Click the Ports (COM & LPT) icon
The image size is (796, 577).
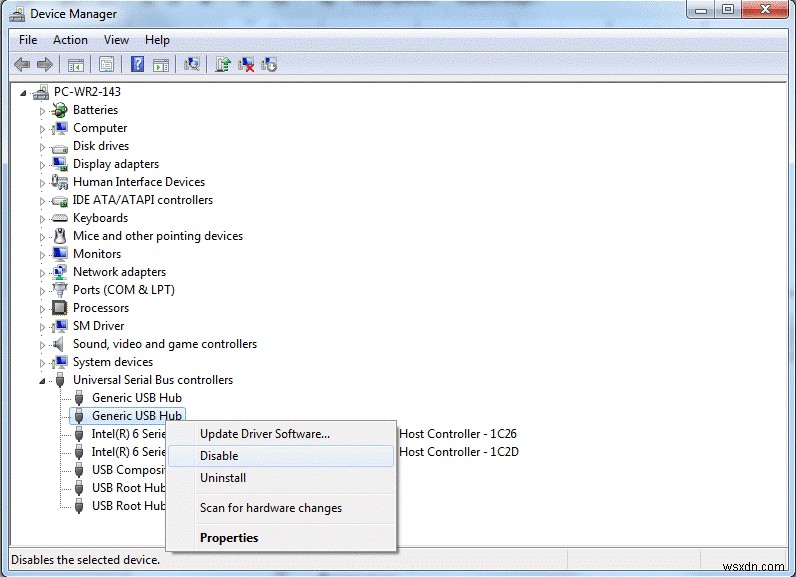click(x=59, y=290)
